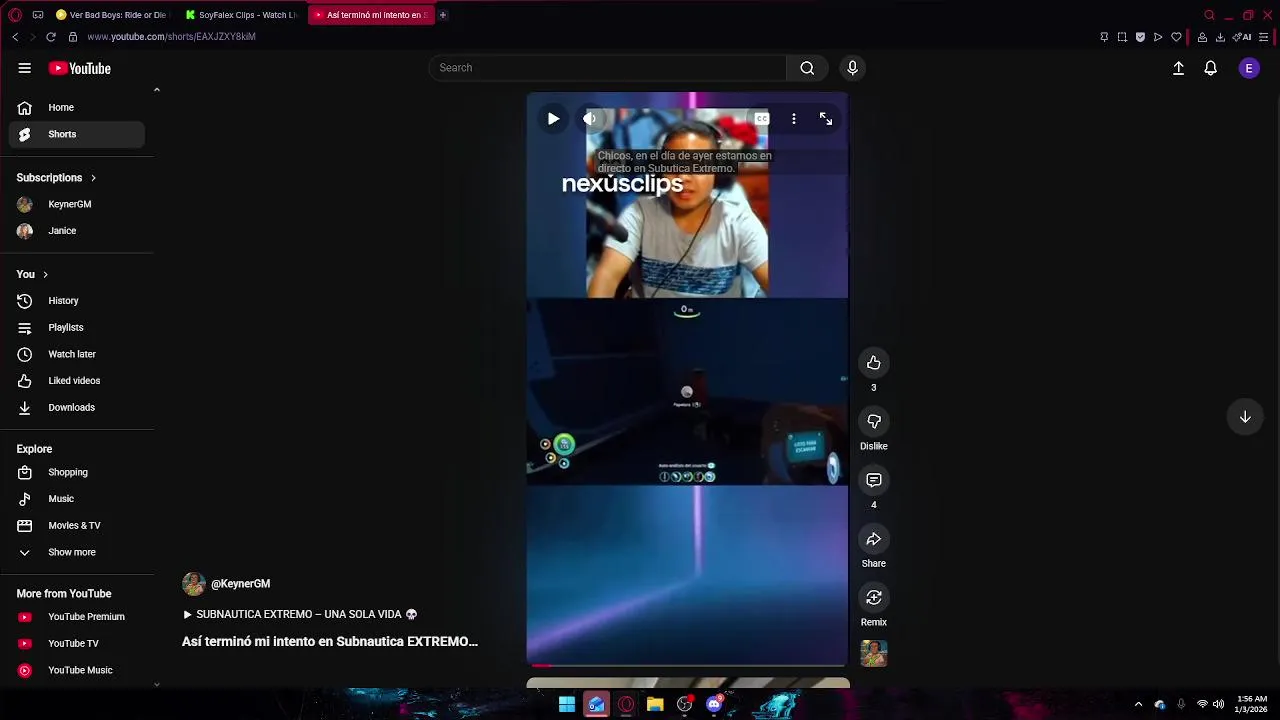
Task: Open the comments panel
Action: coord(874,480)
